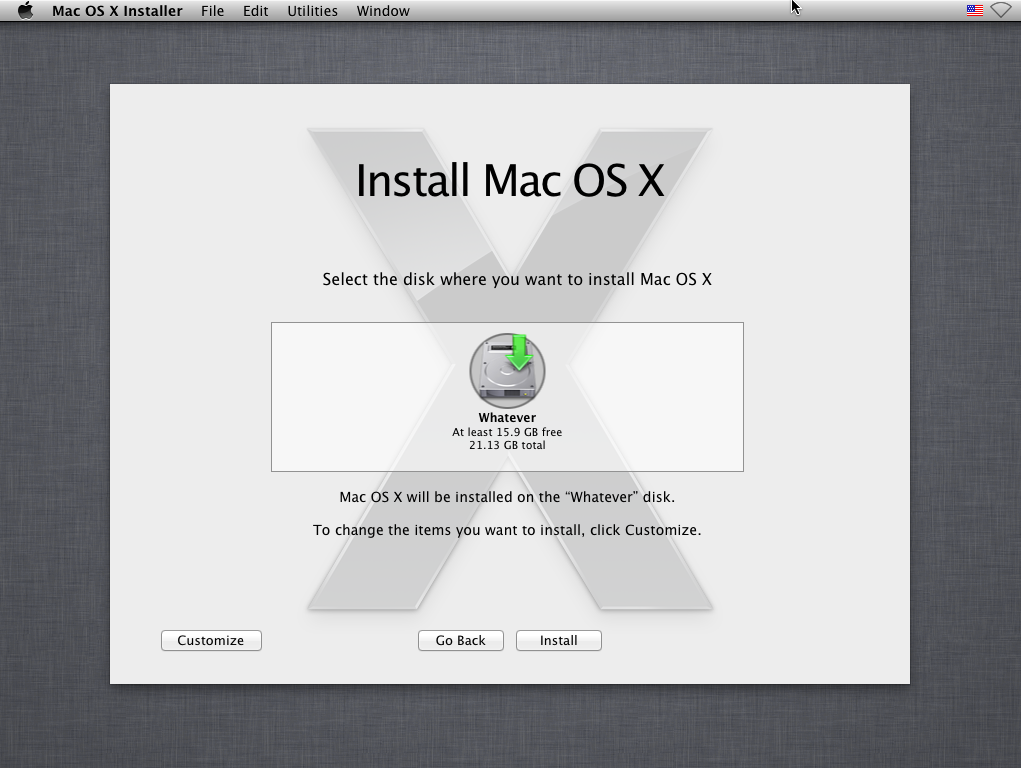Click 'Mac OS X will be installed' message
The width and height of the screenshot is (1021, 768).
[x=507, y=497]
